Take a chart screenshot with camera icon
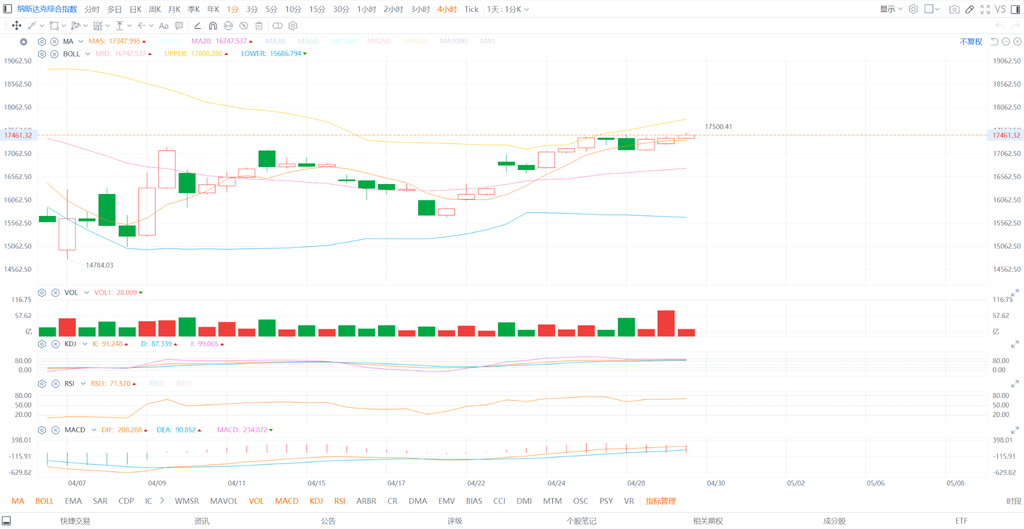1024x529 pixels. click(x=954, y=9)
